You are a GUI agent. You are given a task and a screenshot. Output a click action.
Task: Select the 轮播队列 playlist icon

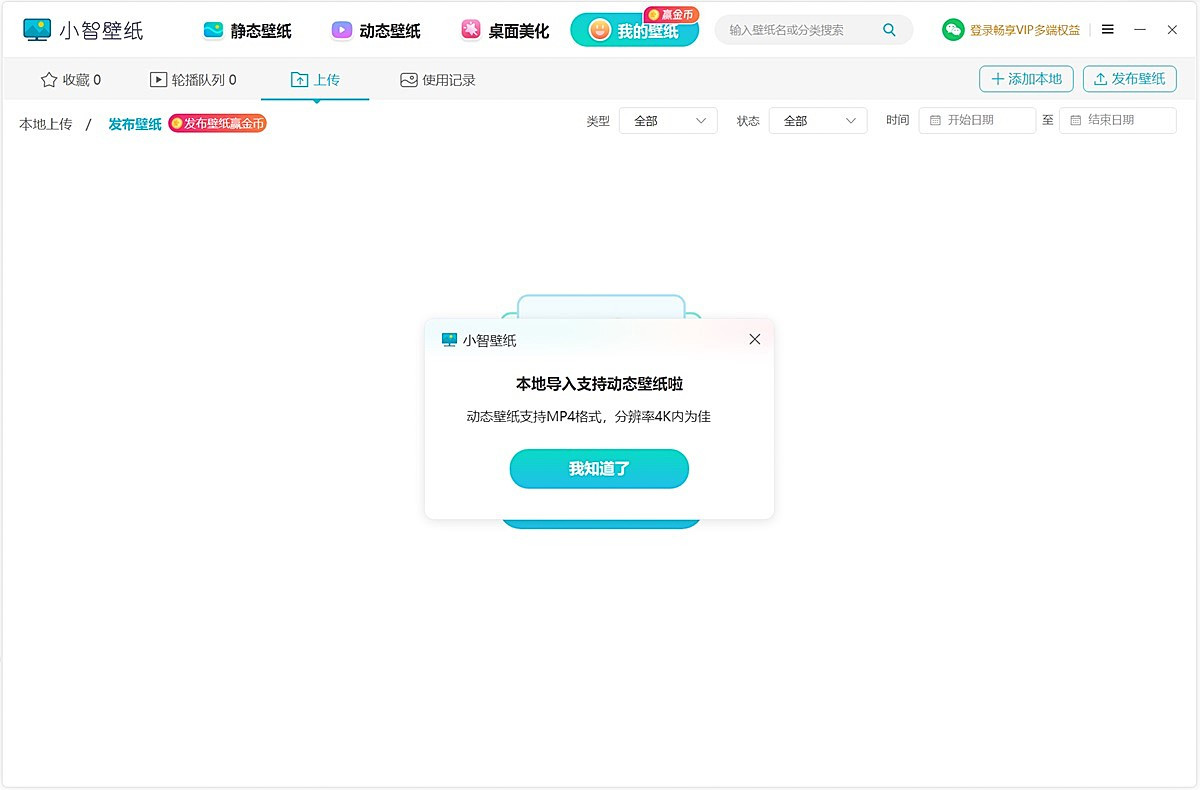(156, 79)
